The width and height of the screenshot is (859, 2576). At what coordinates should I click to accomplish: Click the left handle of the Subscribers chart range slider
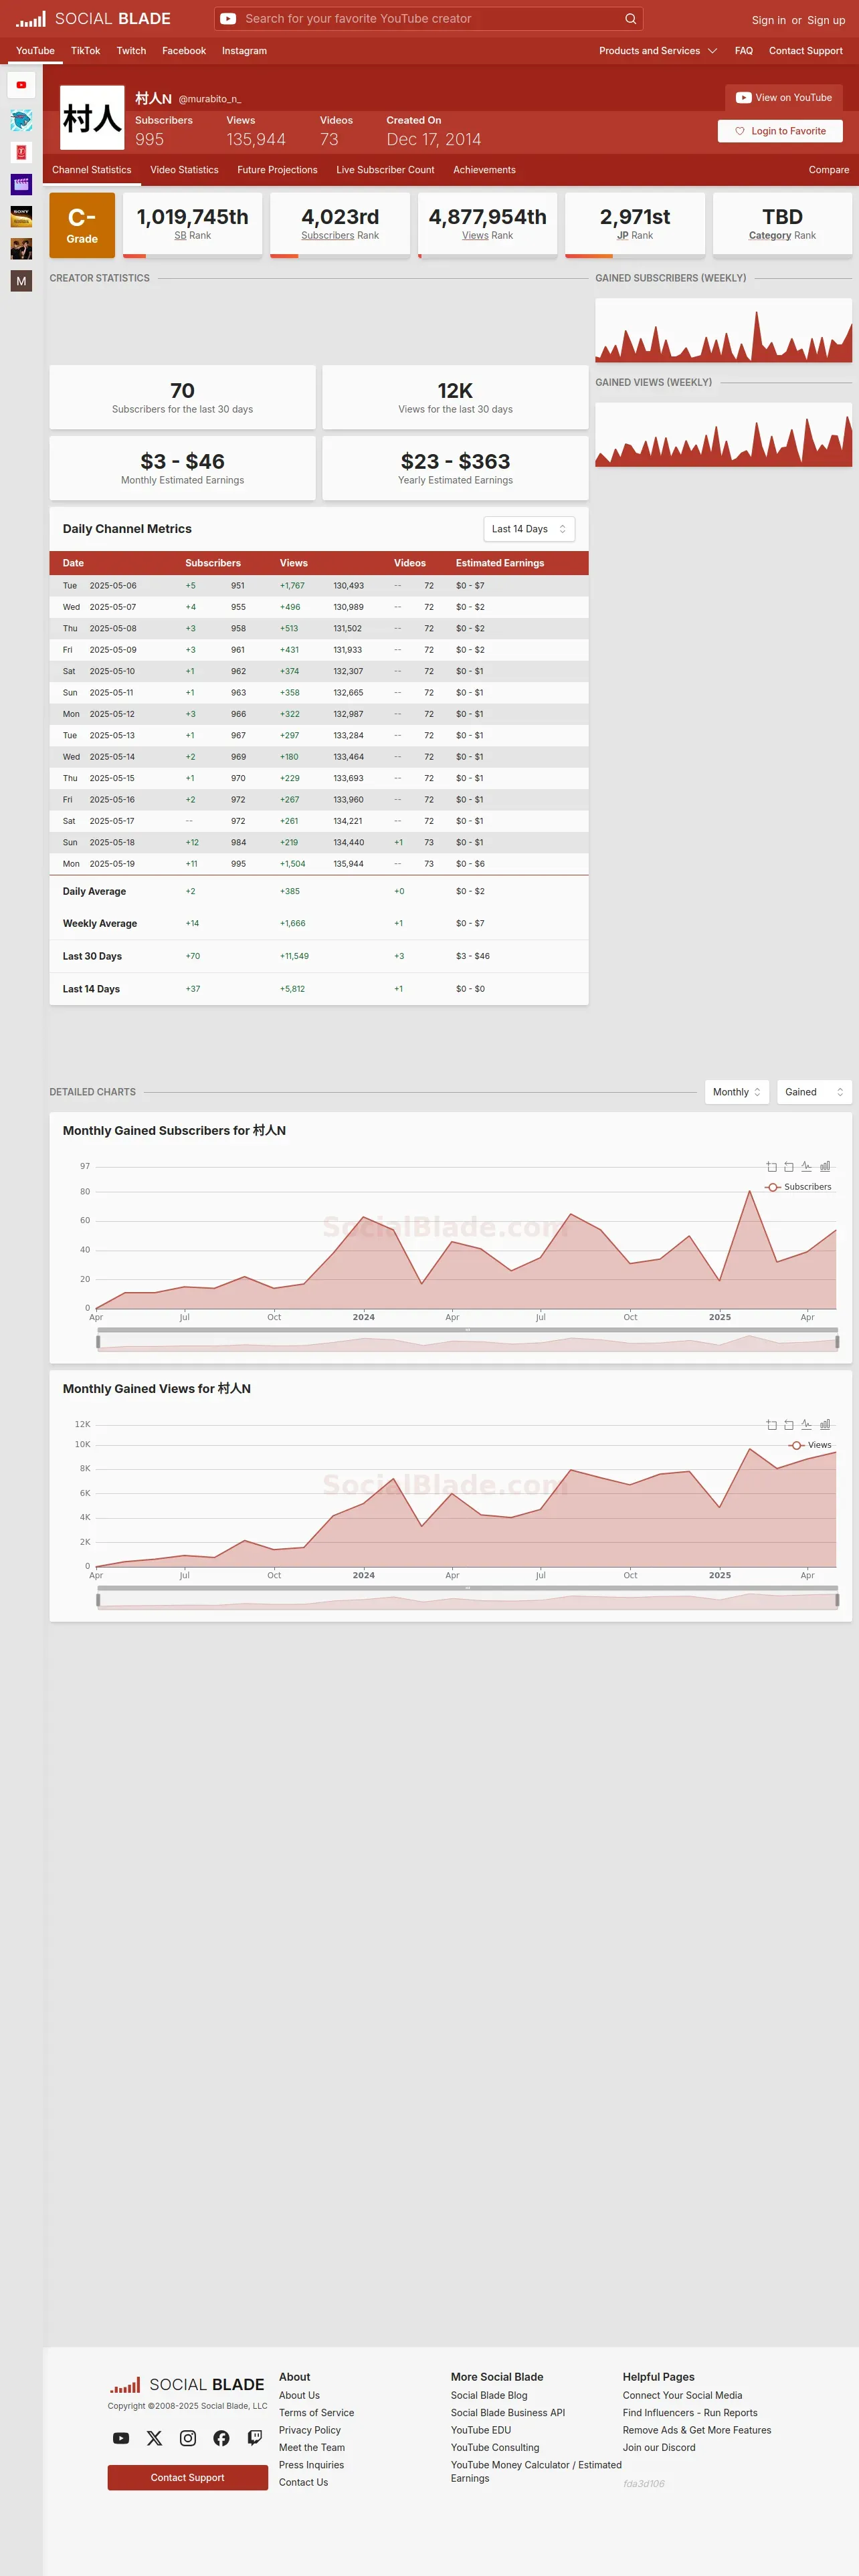pyautogui.click(x=98, y=1342)
